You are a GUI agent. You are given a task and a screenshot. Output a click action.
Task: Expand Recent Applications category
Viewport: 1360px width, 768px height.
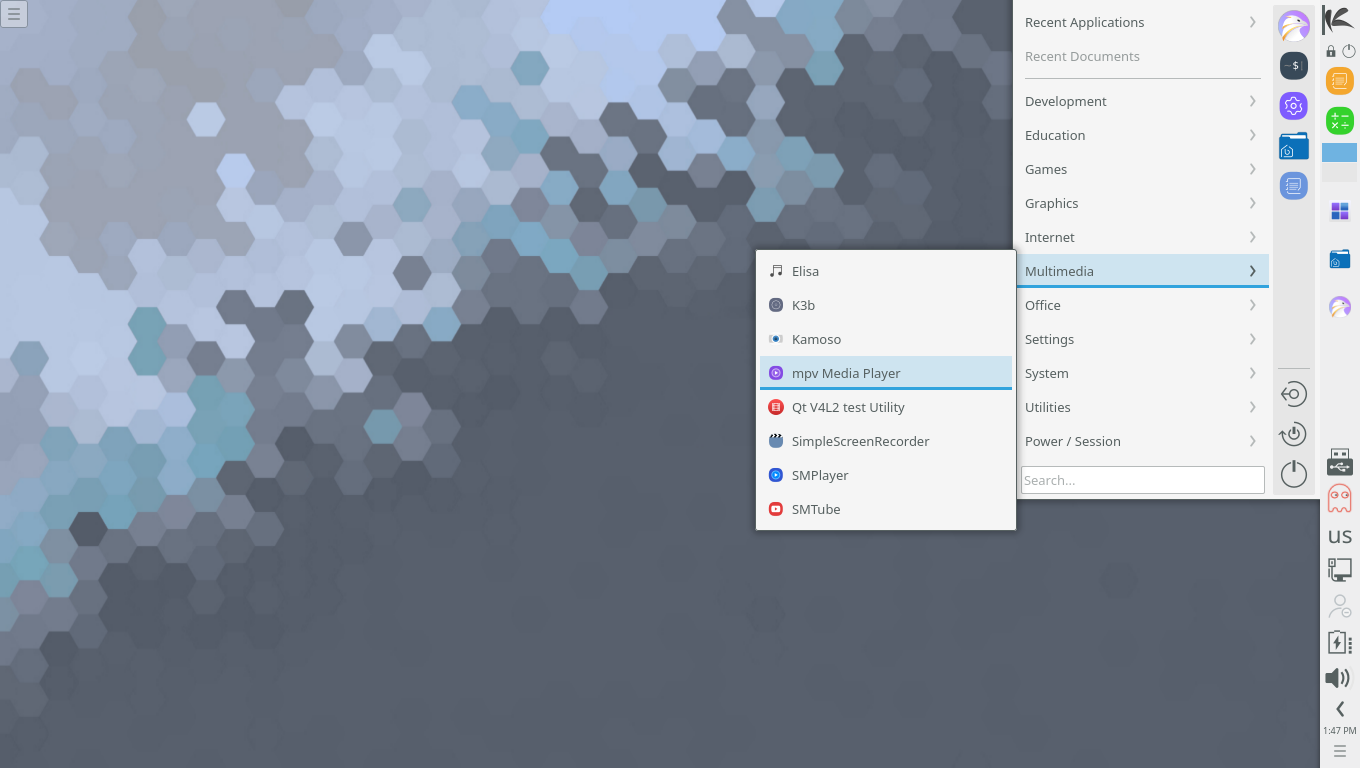coord(1143,22)
